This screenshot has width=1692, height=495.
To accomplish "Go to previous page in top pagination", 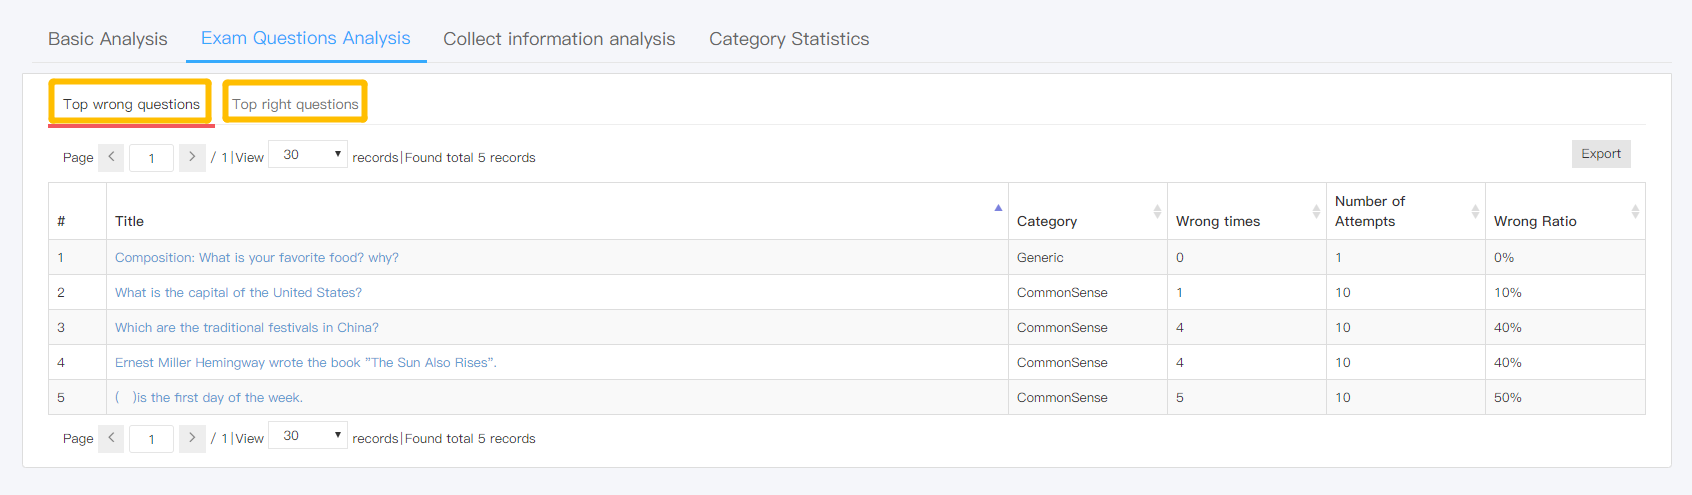I will point(111,157).
